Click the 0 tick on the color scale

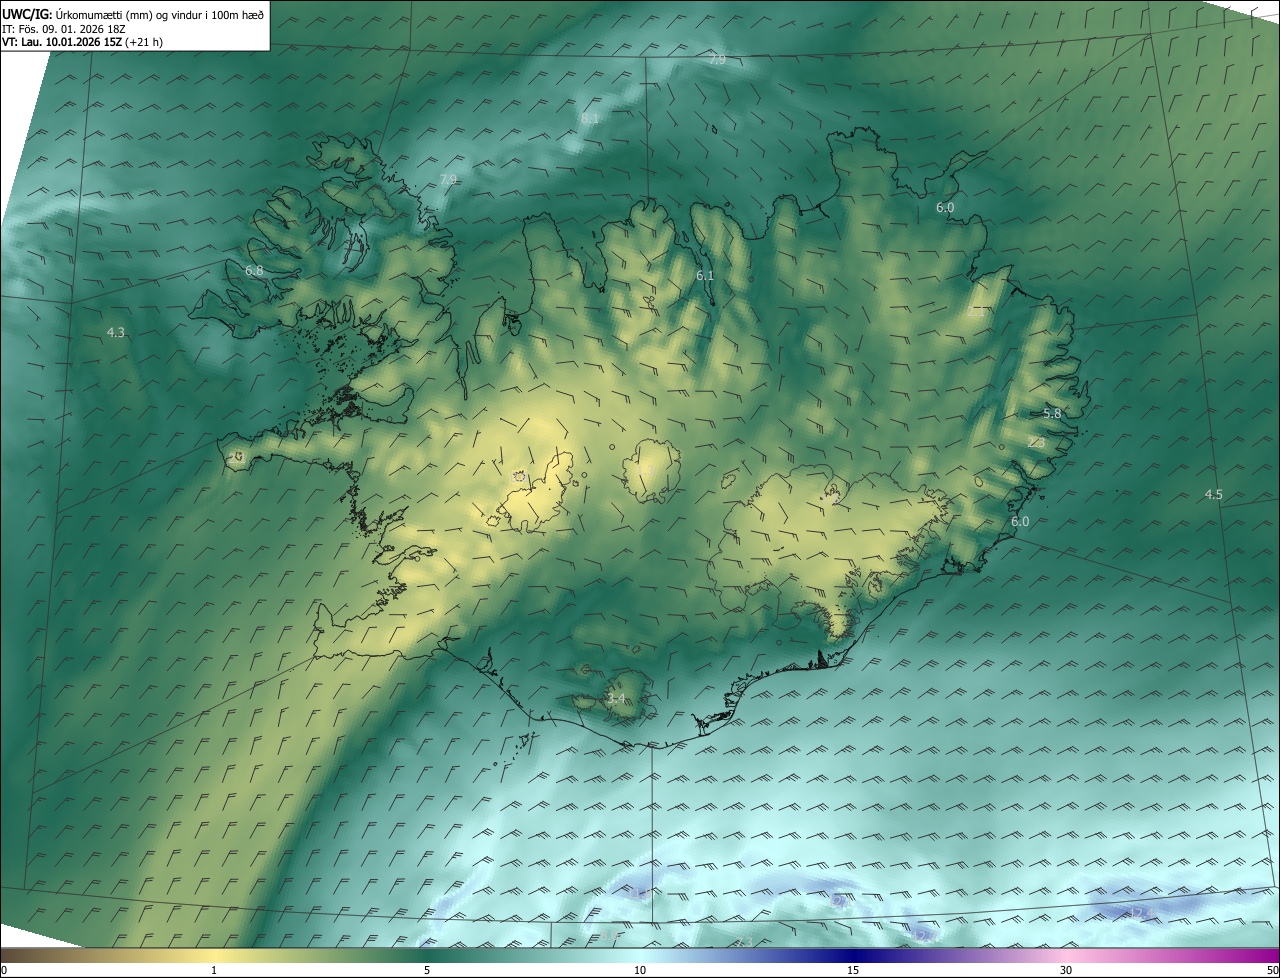[4, 970]
